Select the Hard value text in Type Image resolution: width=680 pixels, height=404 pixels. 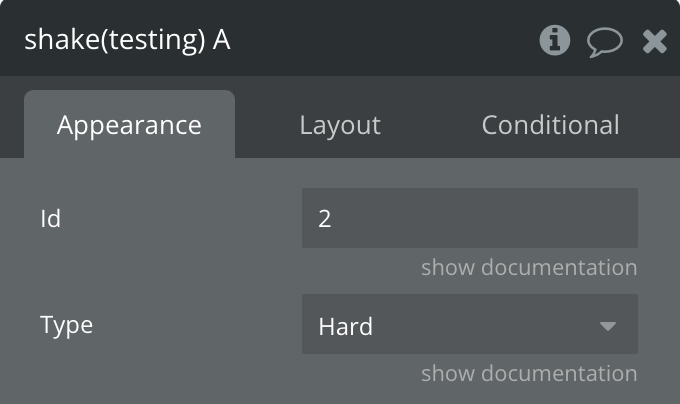(x=346, y=326)
